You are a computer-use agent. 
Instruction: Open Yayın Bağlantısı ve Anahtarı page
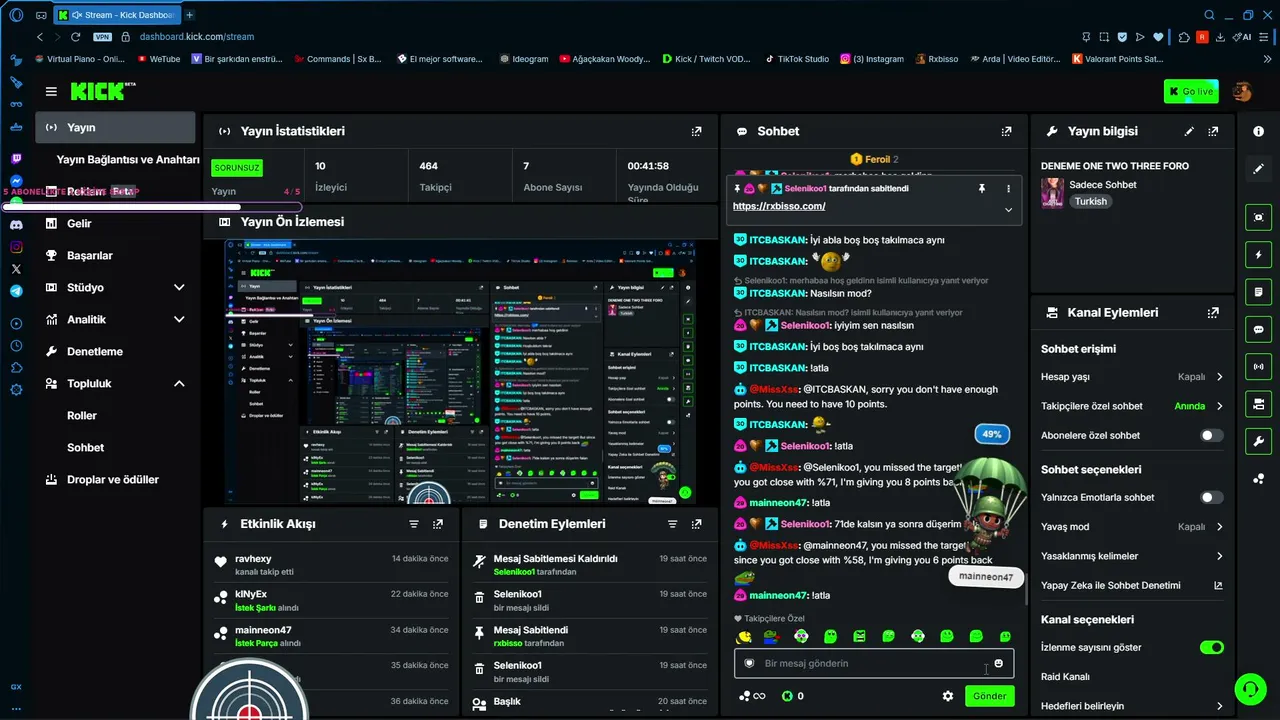click(128, 160)
